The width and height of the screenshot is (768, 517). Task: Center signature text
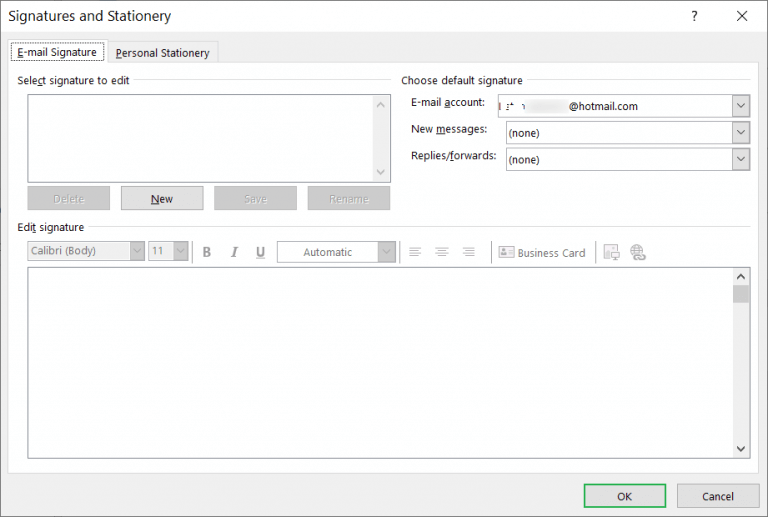click(x=442, y=252)
